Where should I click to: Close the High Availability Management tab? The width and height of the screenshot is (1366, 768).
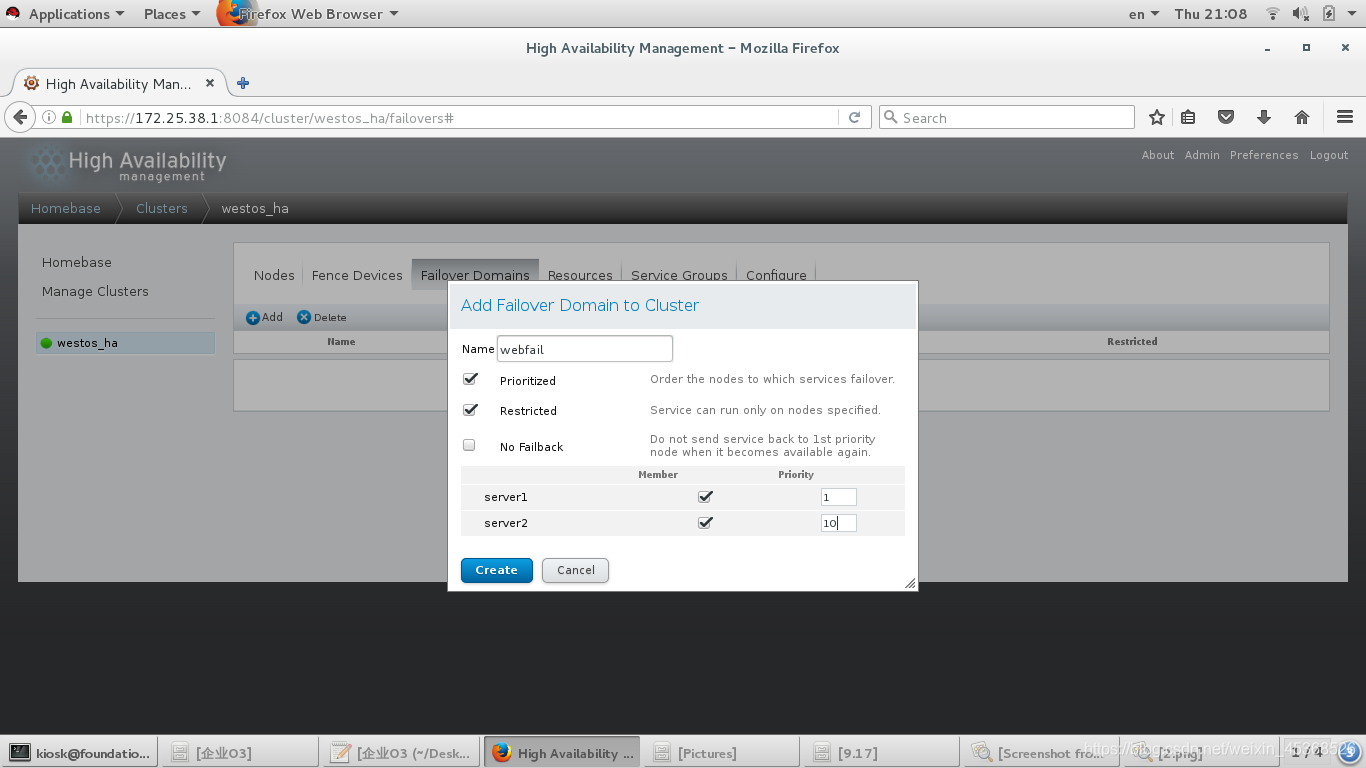pos(210,83)
